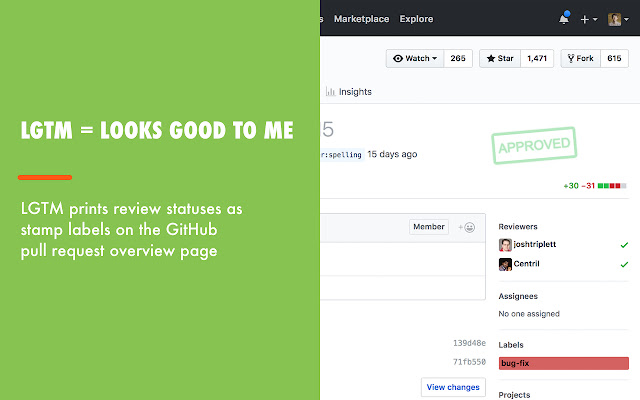Click joshtriplett's approval checkmark
This screenshot has height=400, width=640.
pyautogui.click(x=624, y=245)
